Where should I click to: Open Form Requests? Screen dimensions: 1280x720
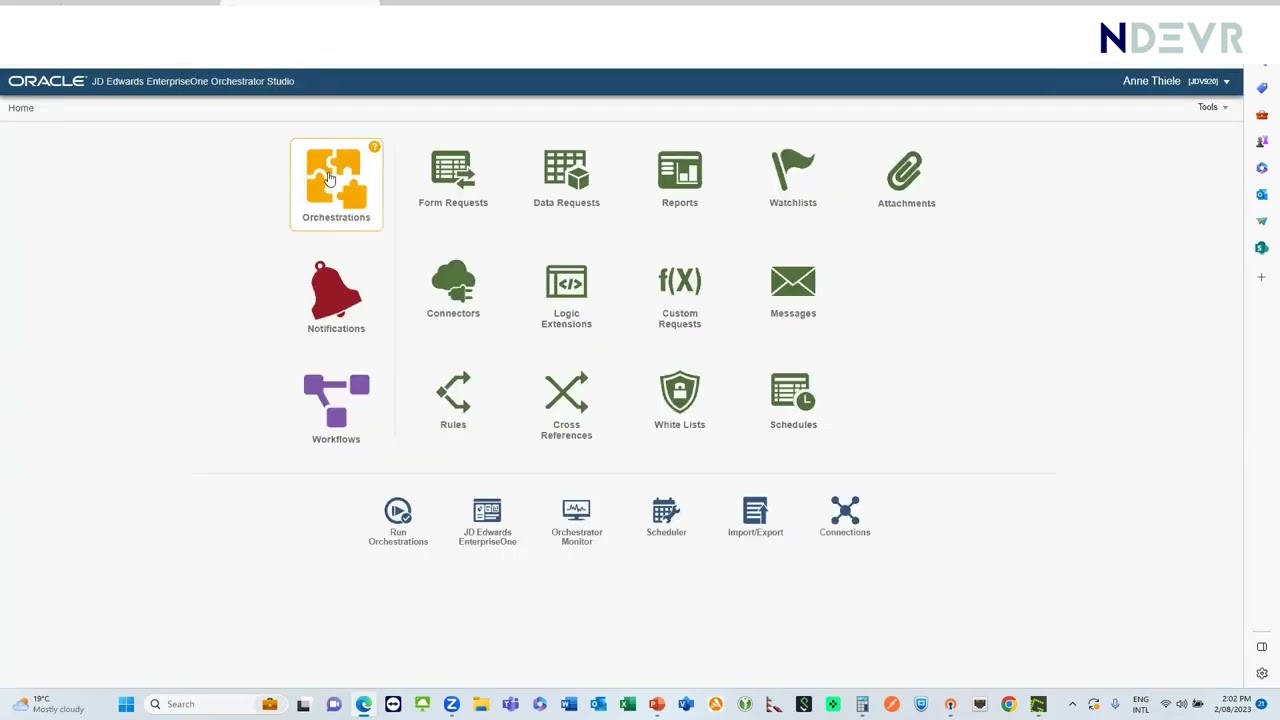(453, 179)
